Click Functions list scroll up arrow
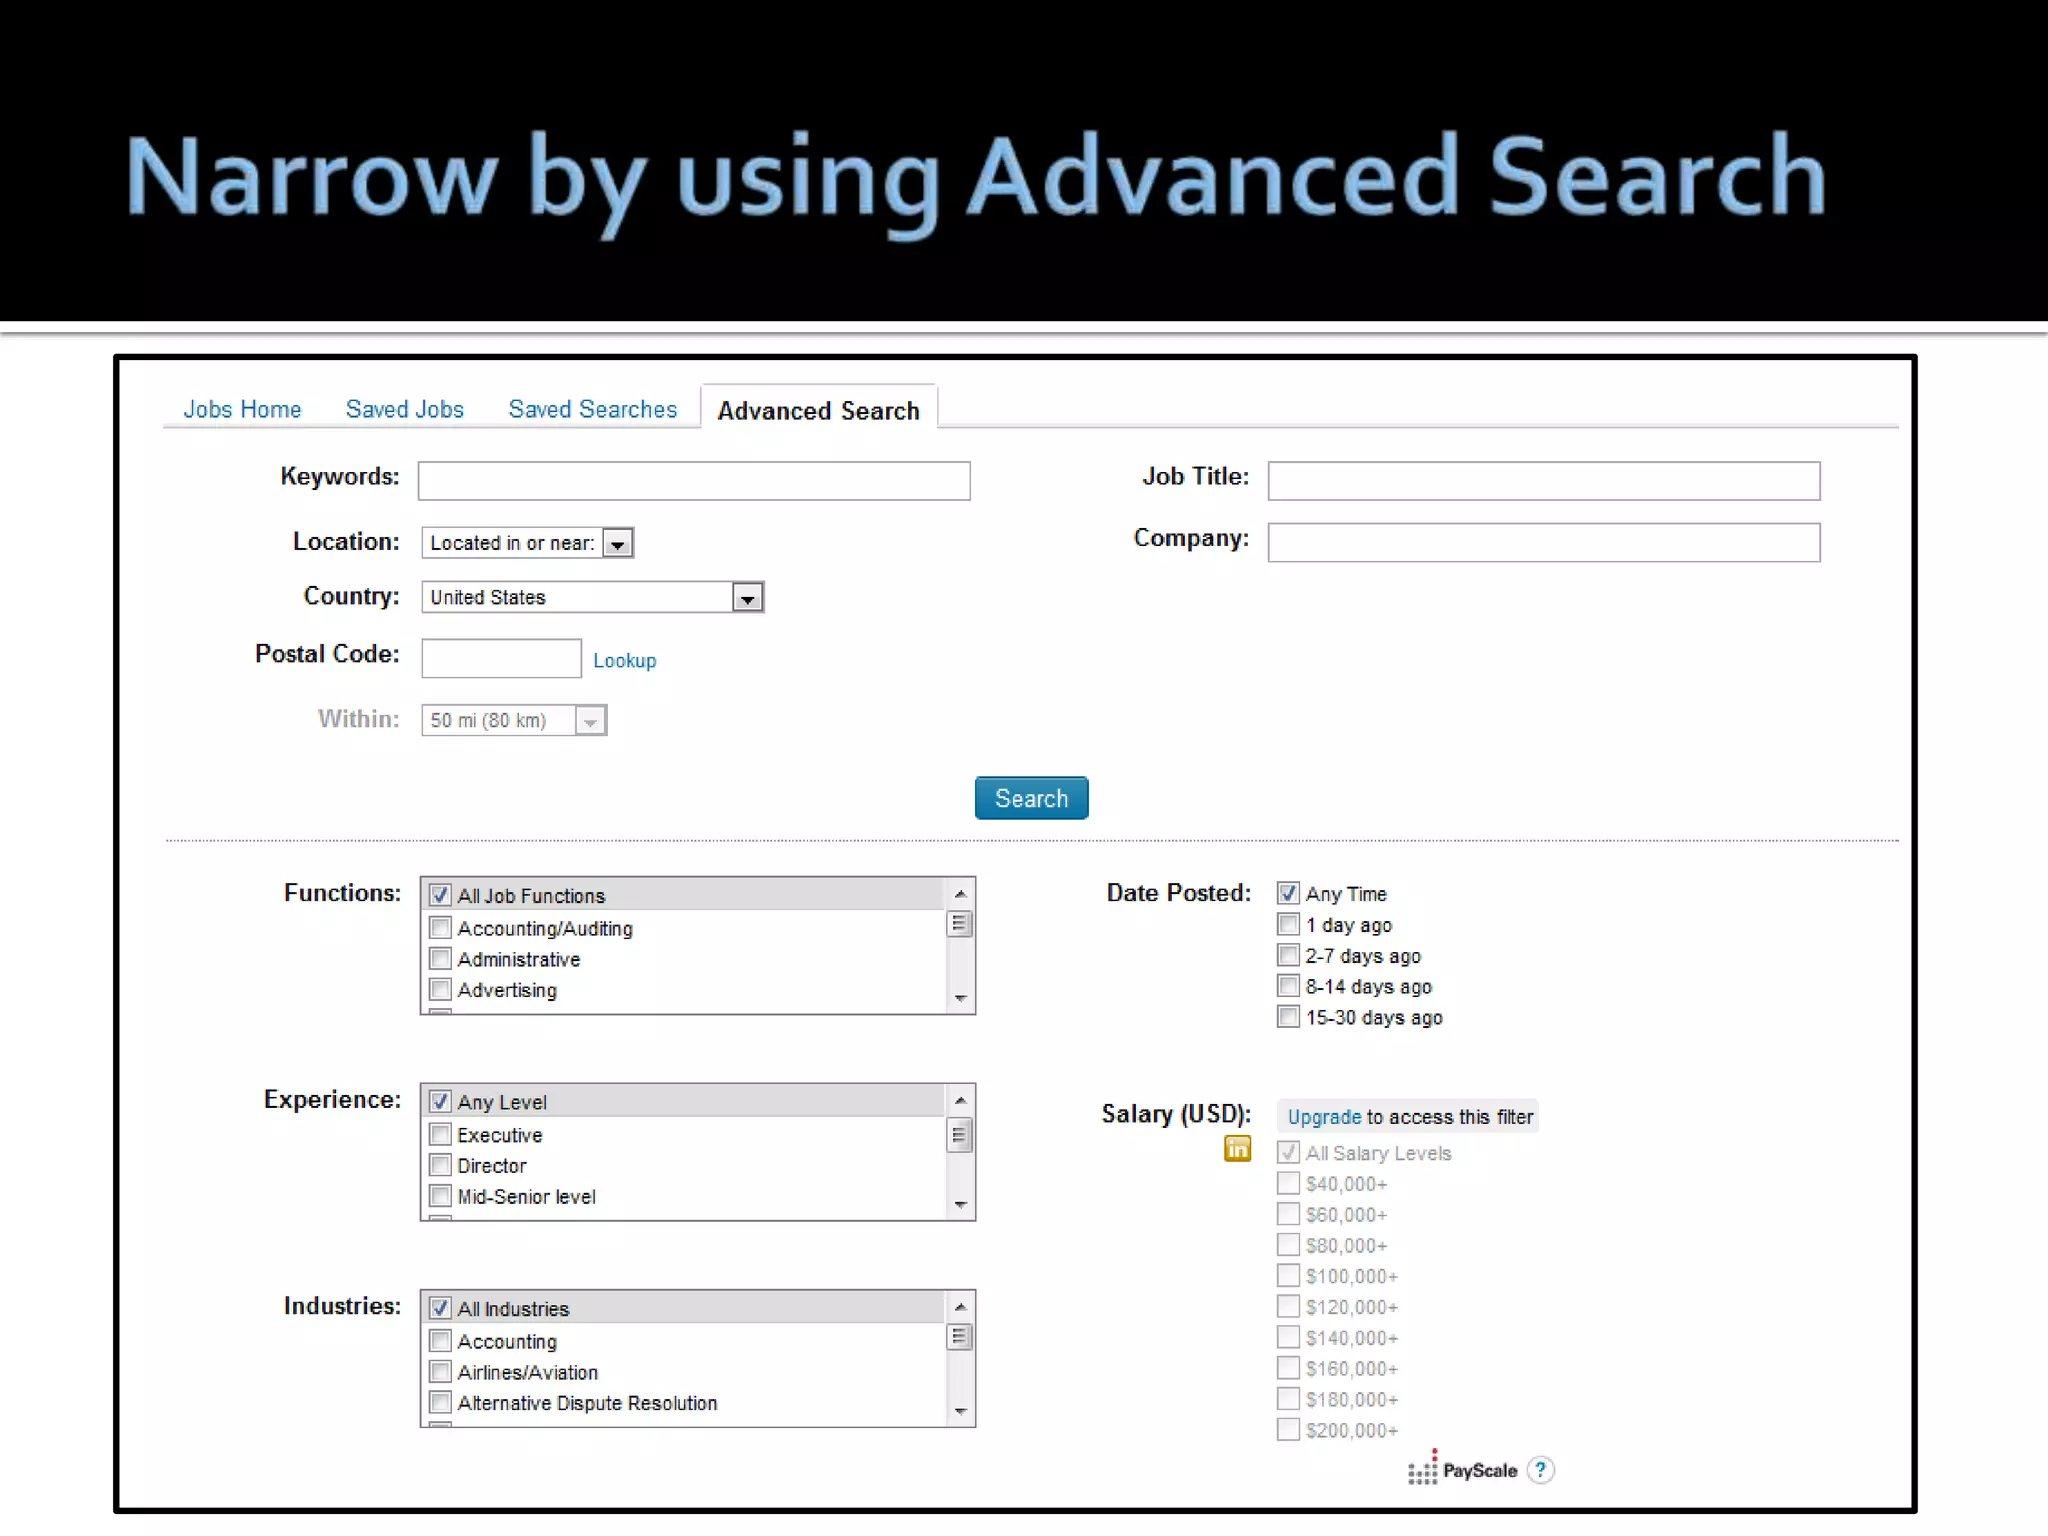 click(960, 894)
